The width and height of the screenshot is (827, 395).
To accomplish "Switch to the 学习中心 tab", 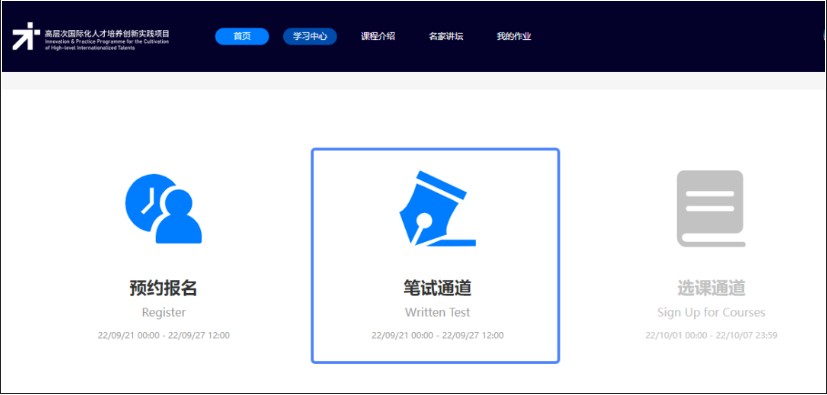I will (x=310, y=36).
